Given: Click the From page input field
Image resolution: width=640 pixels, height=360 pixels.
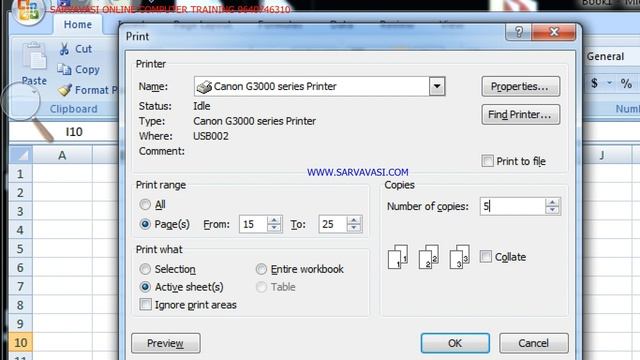Looking at the screenshot, I should tap(253, 224).
